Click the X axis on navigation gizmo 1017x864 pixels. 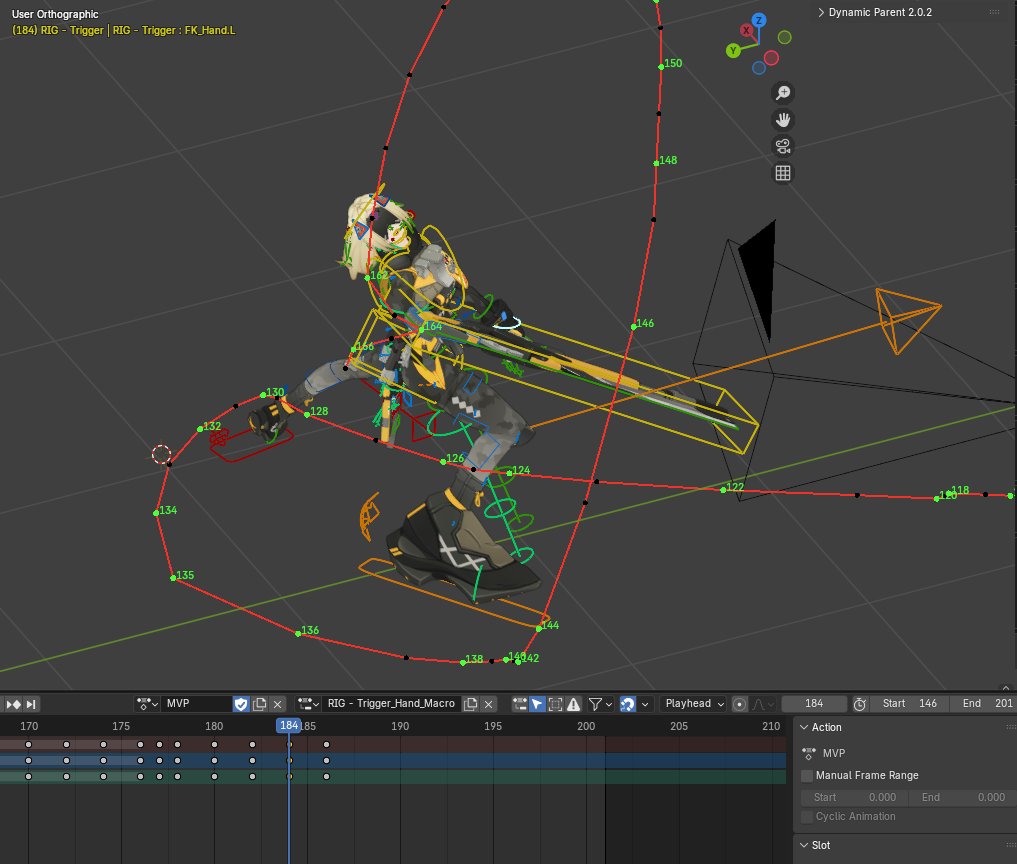coord(747,30)
